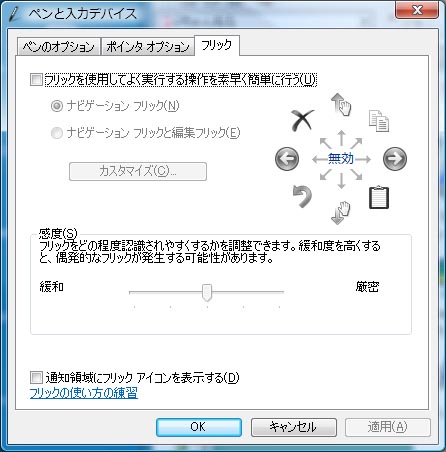
Task: Open the ポインタ オプション tab
Action: (148, 47)
